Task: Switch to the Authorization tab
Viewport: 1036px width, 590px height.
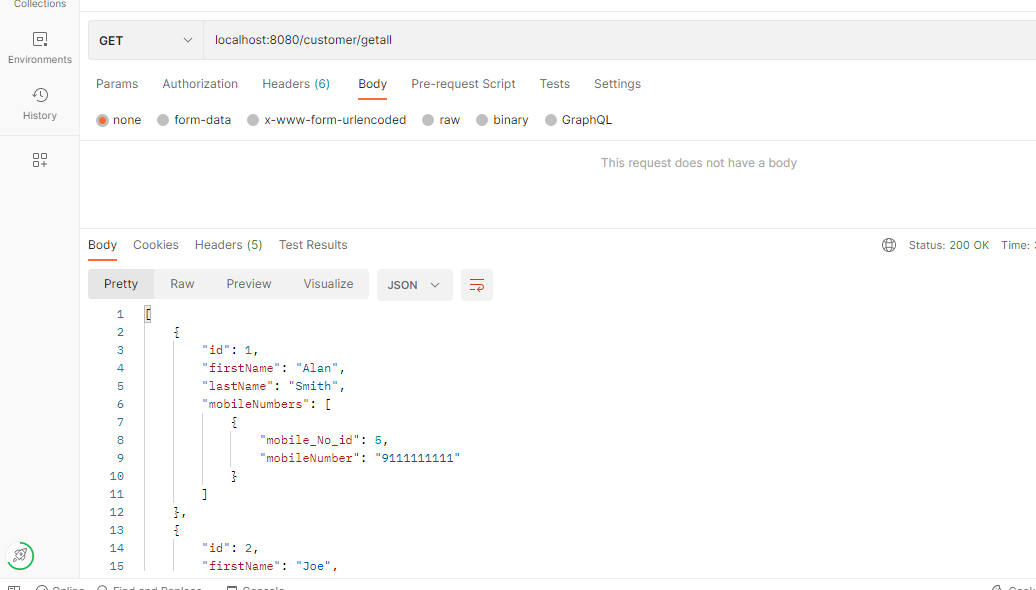Action: click(200, 84)
